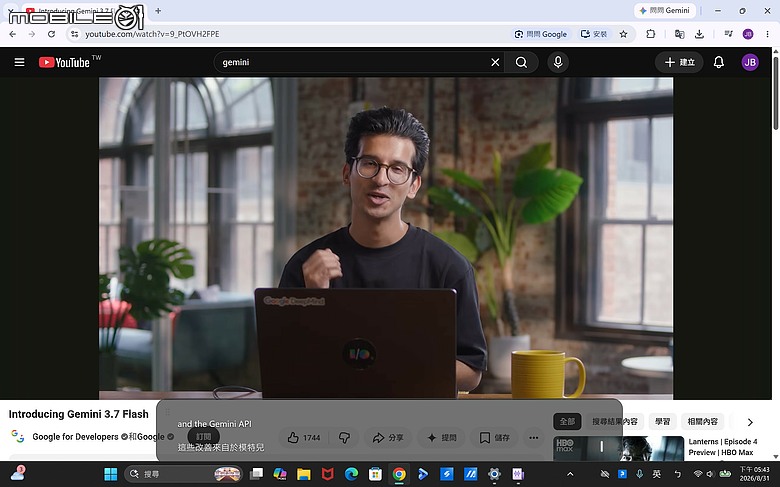780x487 pixels.
Task: Select the 全部 filter chip
Action: [x=567, y=422]
